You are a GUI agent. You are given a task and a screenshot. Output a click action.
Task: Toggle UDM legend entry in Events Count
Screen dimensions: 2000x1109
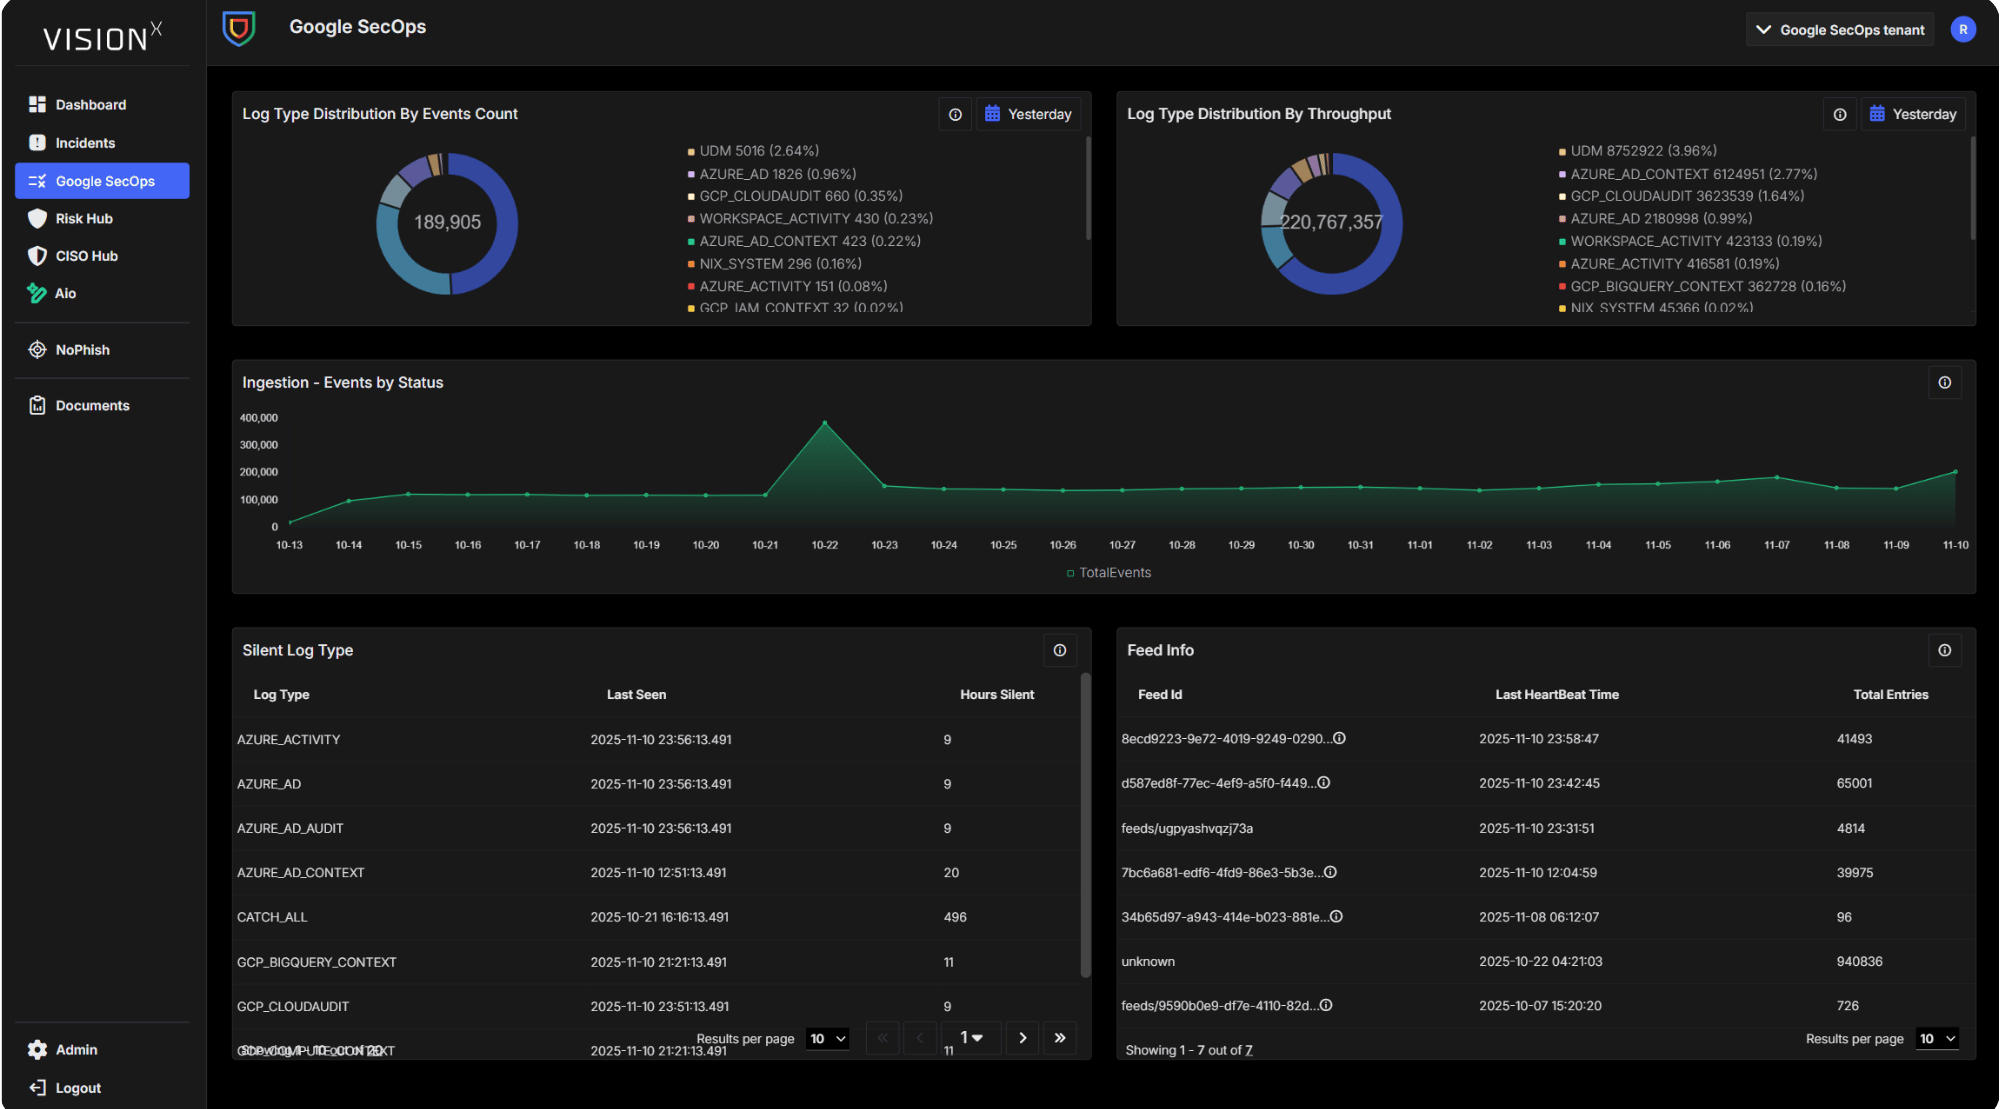(x=753, y=151)
